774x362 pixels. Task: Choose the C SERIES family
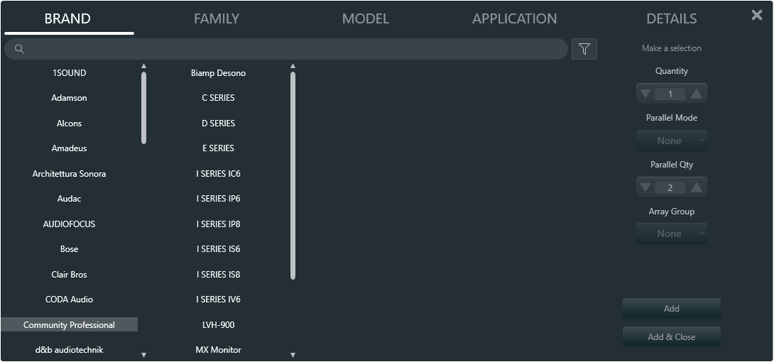pyautogui.click(x=218, y=98)
